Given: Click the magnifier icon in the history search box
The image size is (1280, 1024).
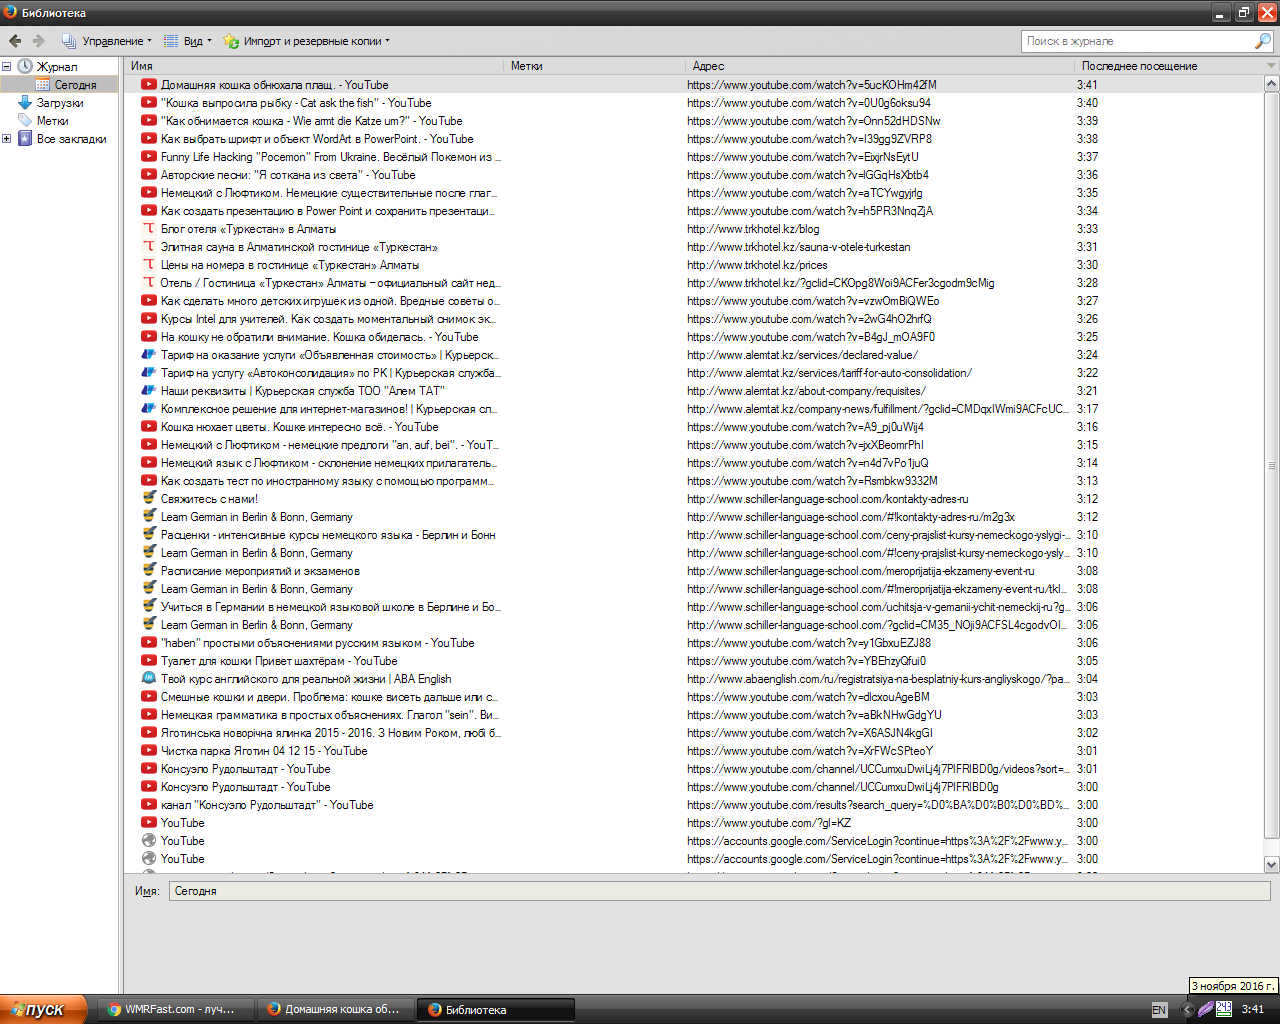Looking at the screenshot, I should tap(1263, 41).
